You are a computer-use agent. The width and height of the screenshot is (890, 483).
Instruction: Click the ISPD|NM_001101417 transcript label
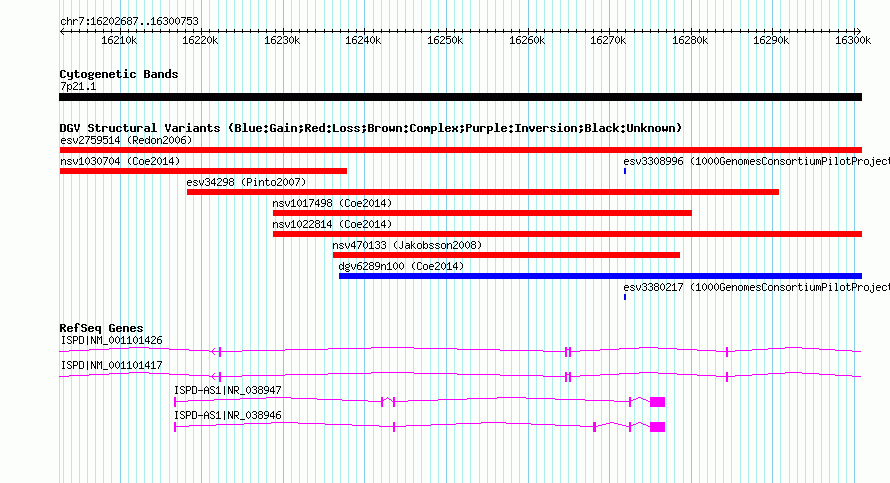click(x=111, y=366)
